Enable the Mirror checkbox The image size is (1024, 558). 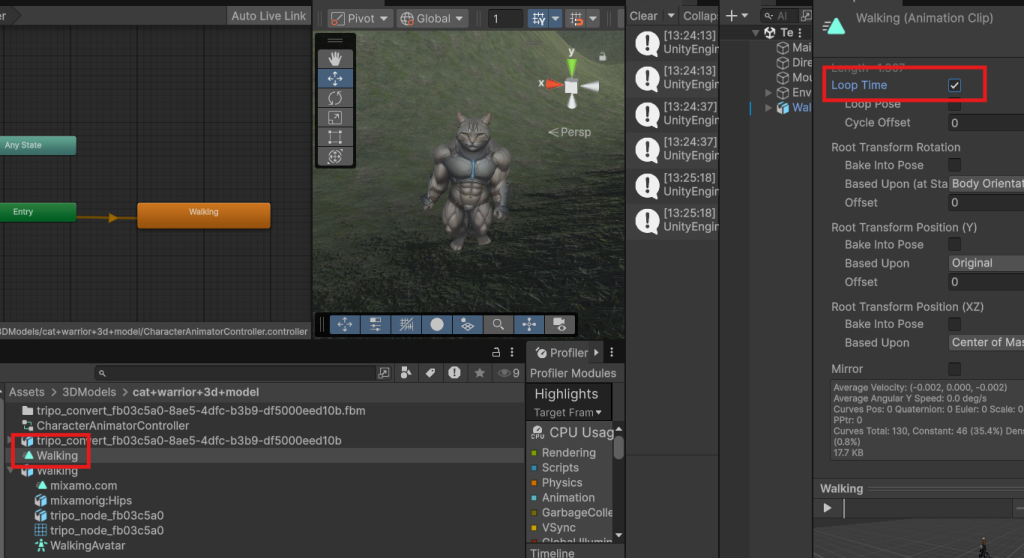[954, 370]
